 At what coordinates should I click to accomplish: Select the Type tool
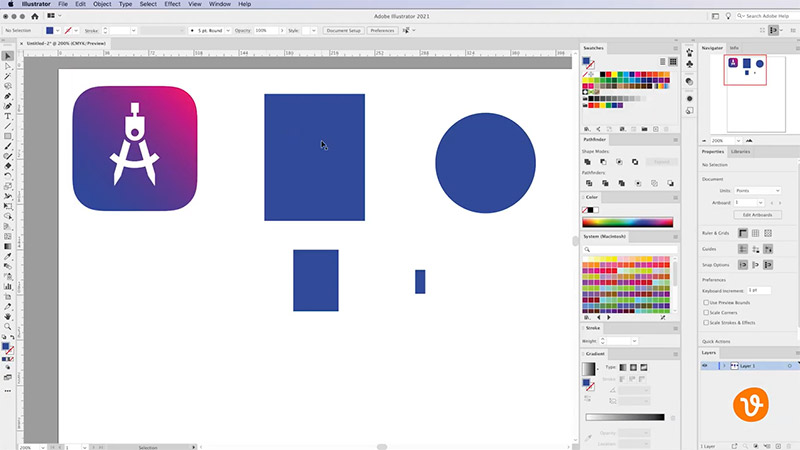coord(8,116)
